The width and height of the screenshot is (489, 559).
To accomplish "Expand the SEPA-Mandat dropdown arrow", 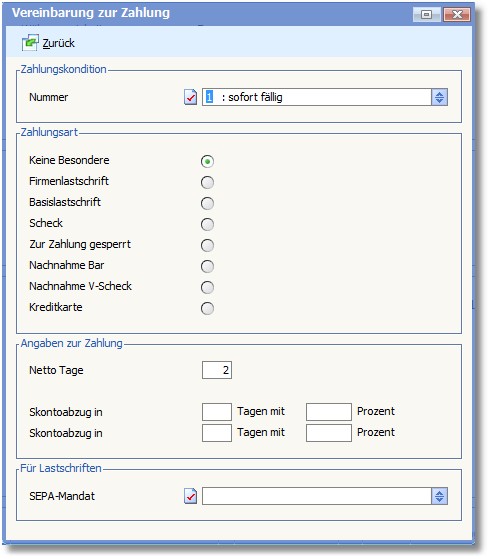I will [x=439, y=496].
